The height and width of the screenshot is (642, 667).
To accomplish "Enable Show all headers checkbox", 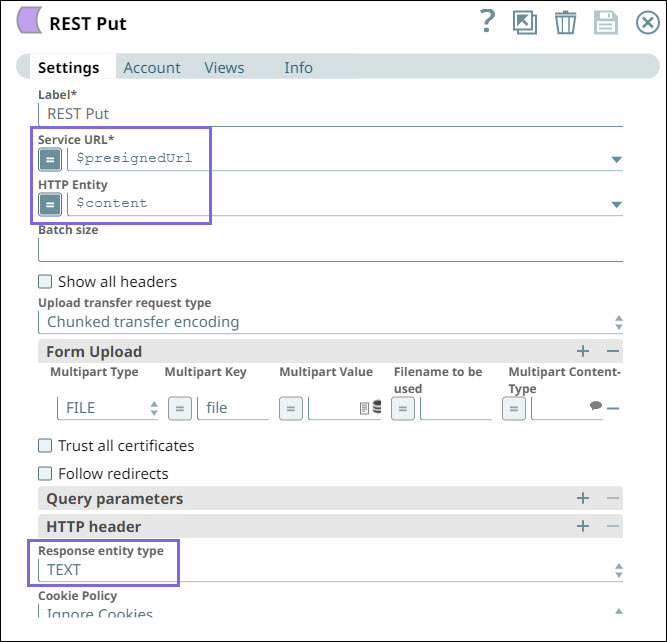I will click(45, 282).
